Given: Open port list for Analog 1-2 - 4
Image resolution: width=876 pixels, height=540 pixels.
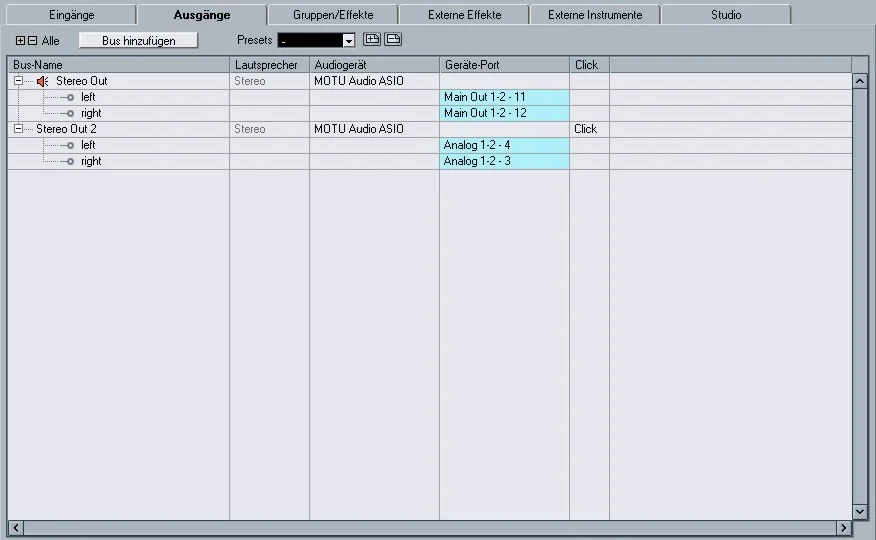Looking at the screenshot, I should pos(504,145).
